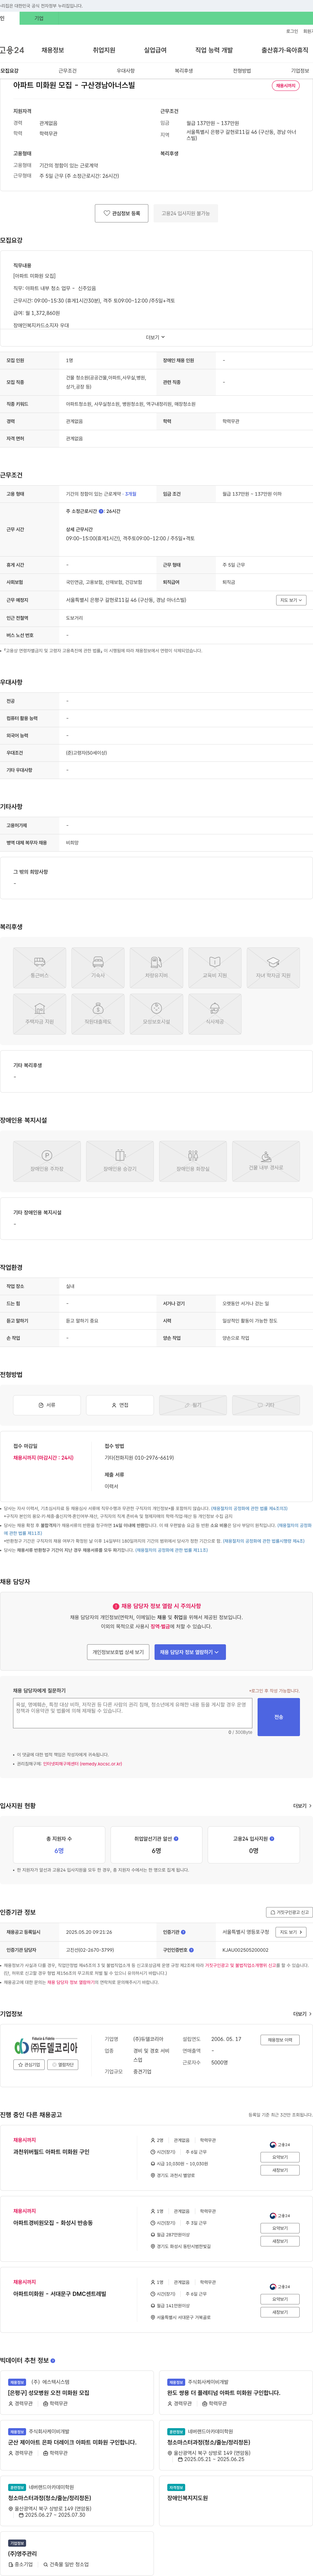Open the 직업 능력 개발 menu
This screenshot has width=313, height=2576.
pyautogui.click(x=214, y=50)
